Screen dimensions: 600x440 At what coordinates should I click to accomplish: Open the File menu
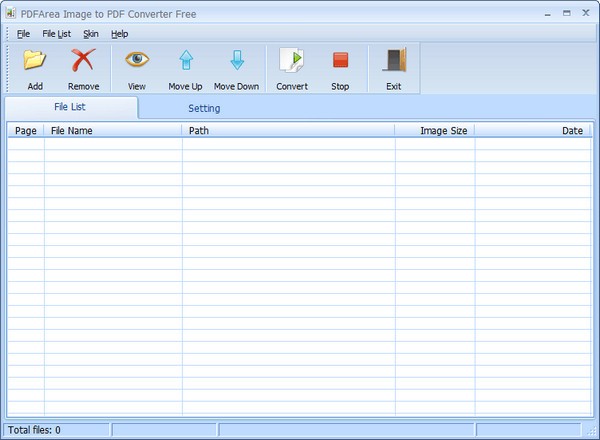tap(23, 34)
